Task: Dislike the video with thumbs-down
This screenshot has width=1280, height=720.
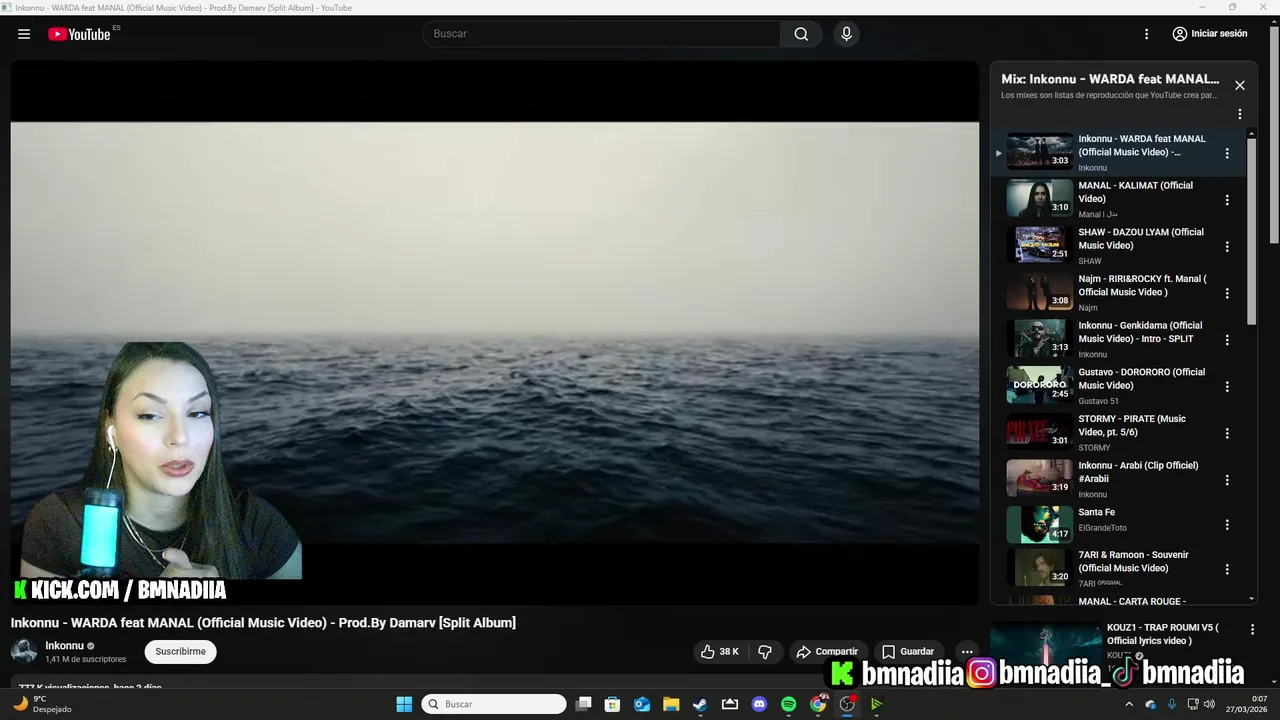Action: [x=765, y=652]
